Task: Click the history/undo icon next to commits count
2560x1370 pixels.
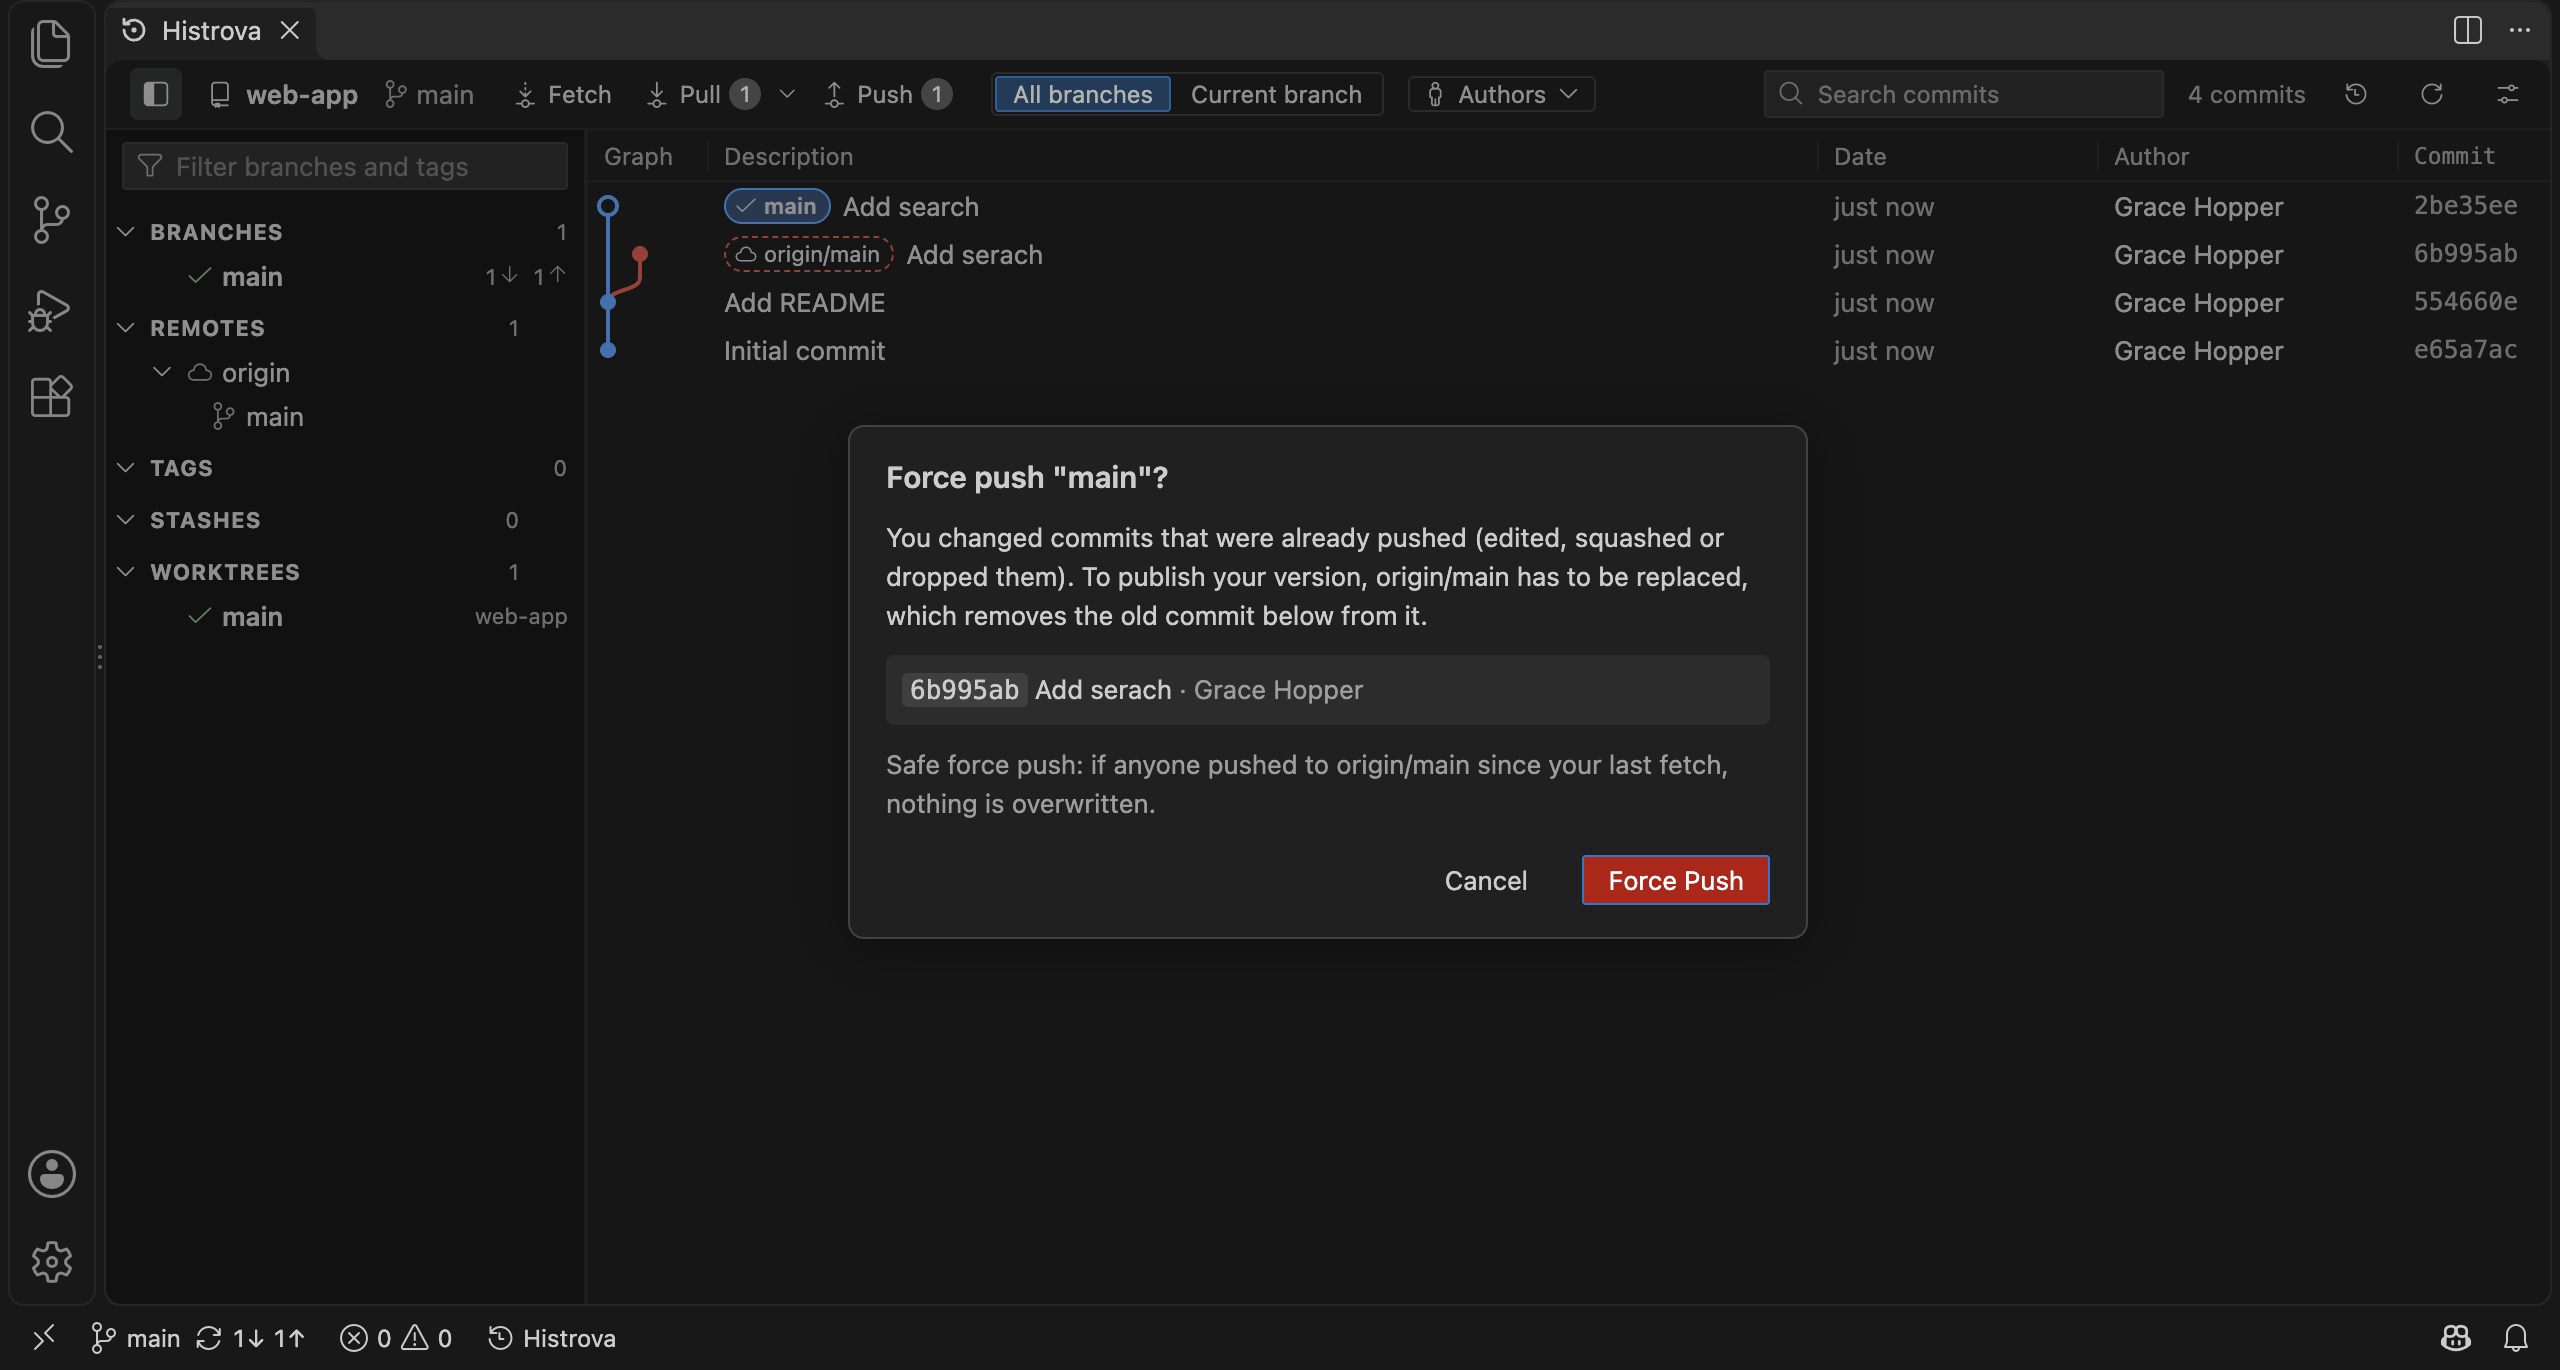Action: (x=2356, y=94)
